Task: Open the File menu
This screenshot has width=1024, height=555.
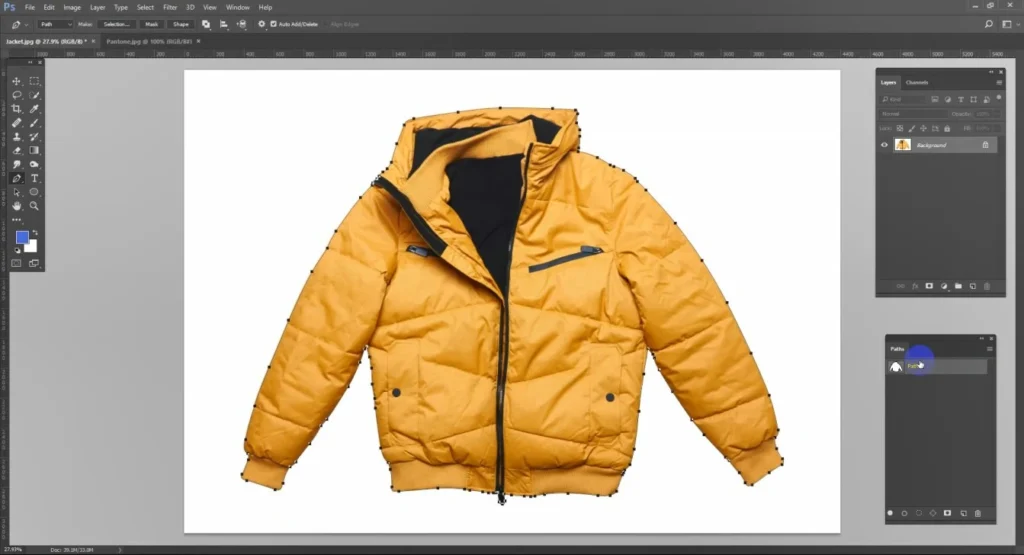Action: (x=29, y=7)
